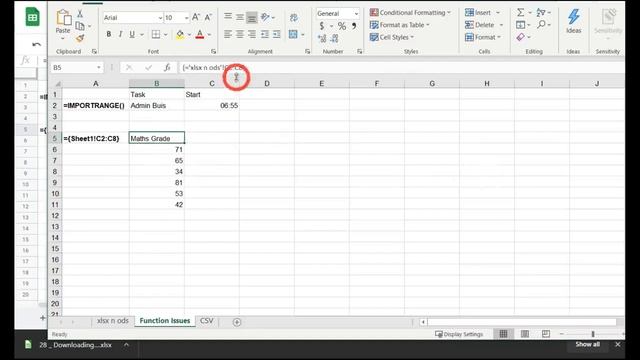640x360 pixels.
Task: Select Top Align icon
Action: tap(228, 17)
